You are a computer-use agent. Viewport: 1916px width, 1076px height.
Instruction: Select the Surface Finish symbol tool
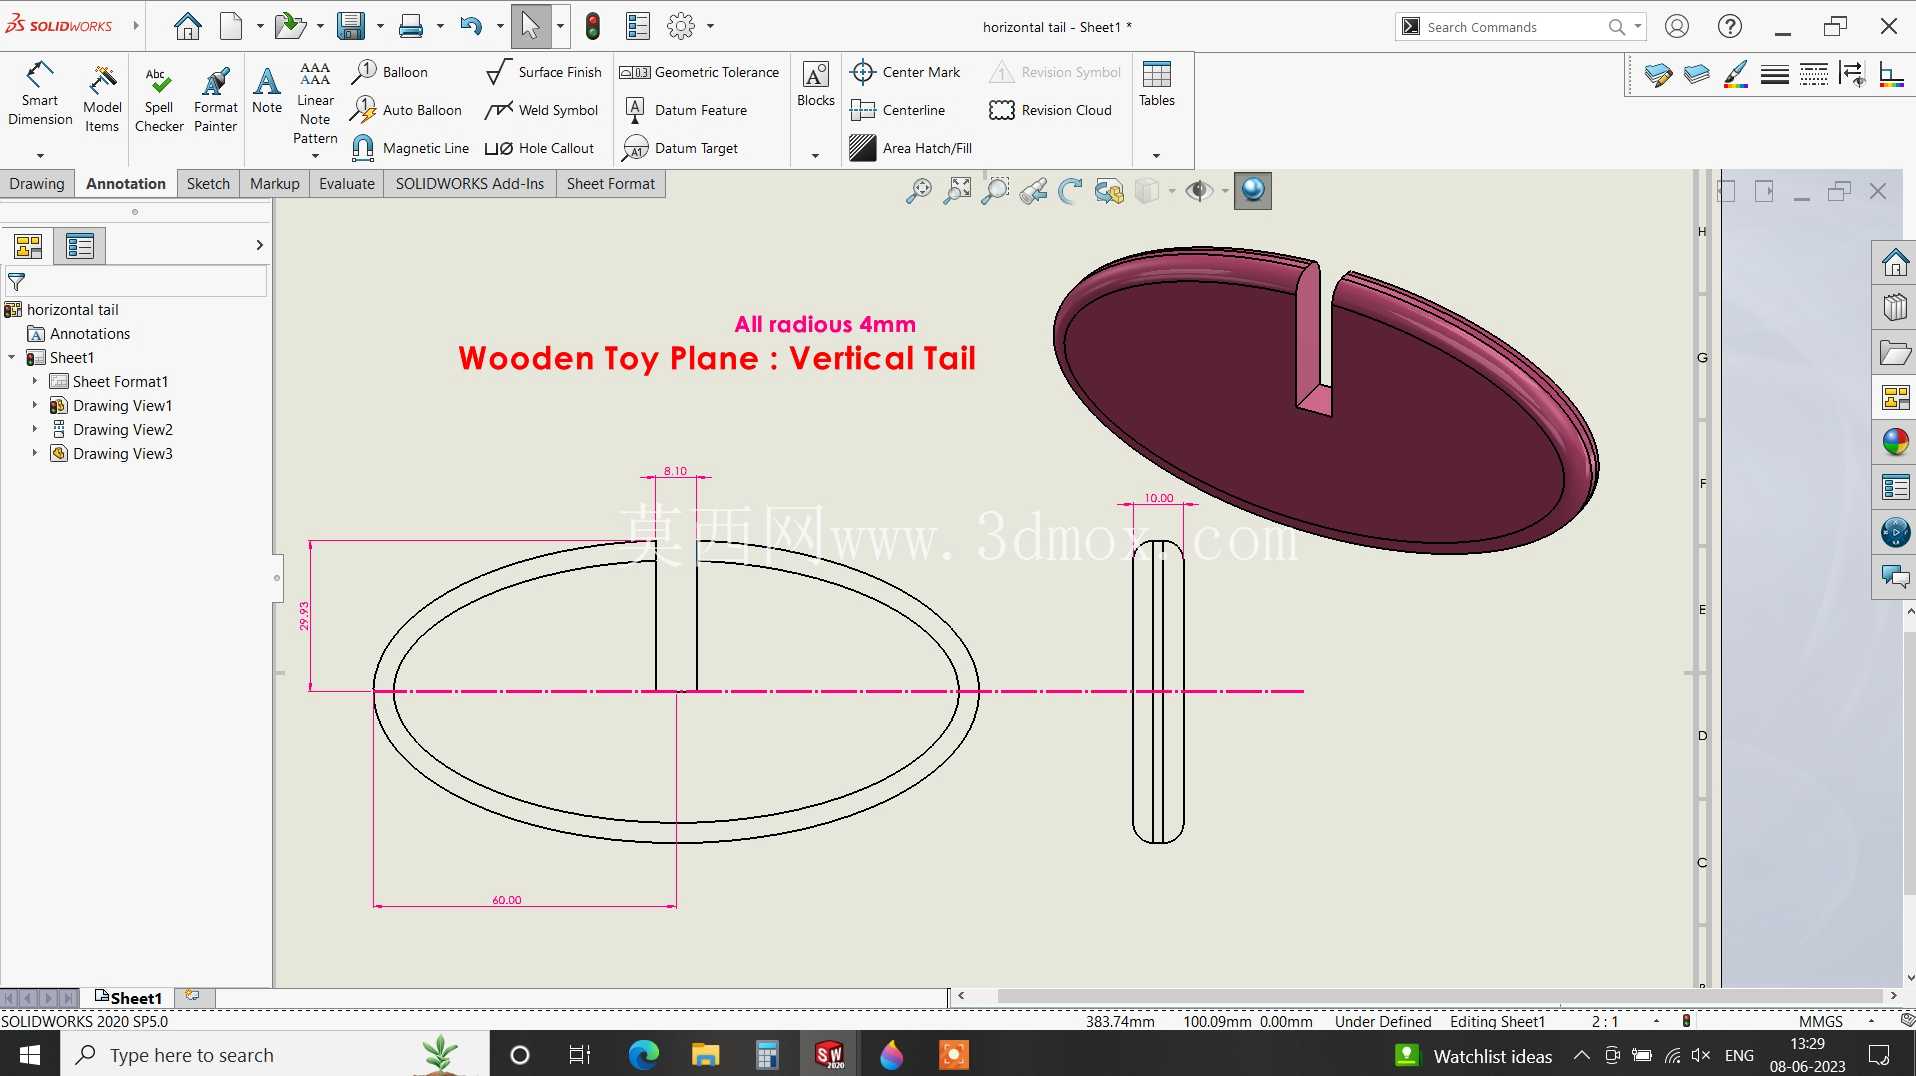click(543, 72)
